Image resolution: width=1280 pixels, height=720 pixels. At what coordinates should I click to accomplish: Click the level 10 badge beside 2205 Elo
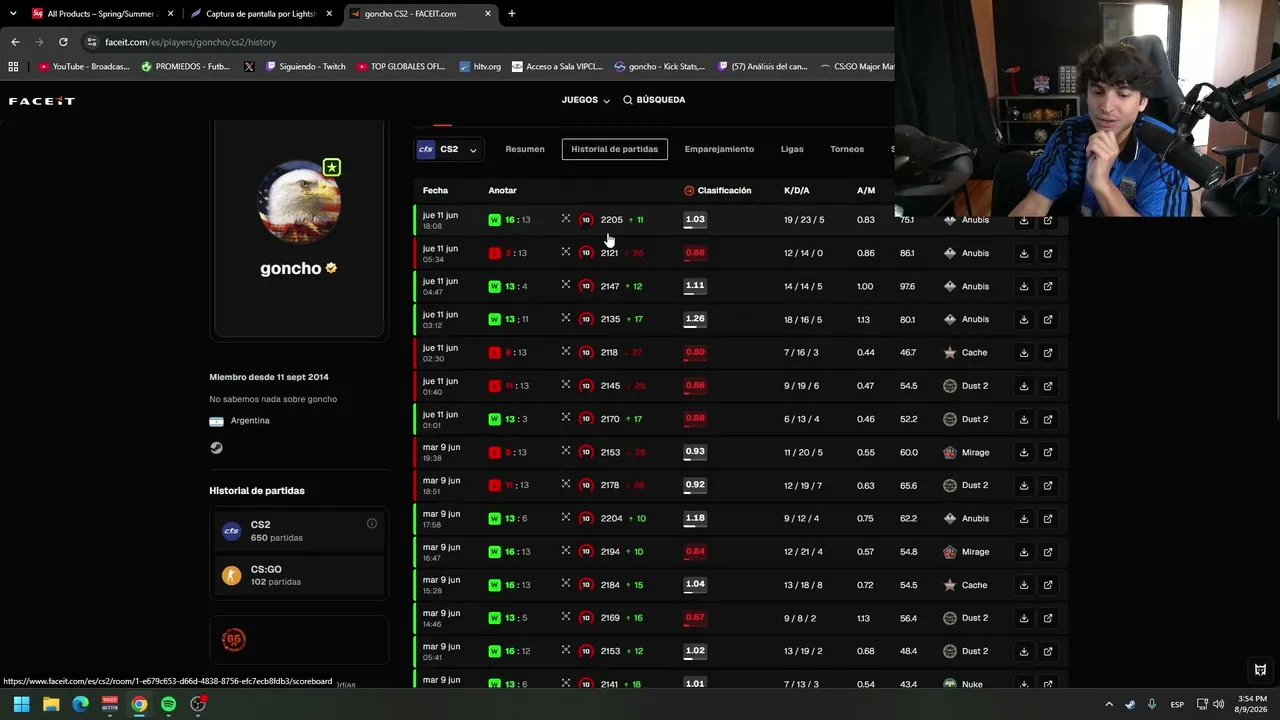pos(586,220)
